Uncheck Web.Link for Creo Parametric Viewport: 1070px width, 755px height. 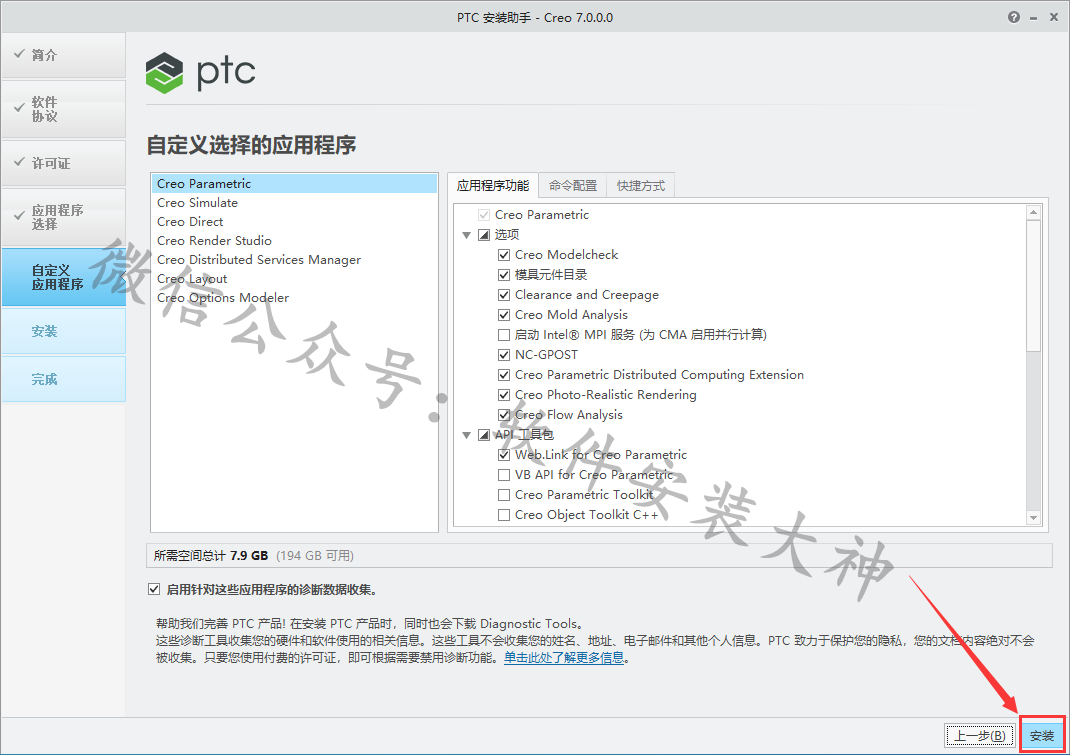point(504,455)
